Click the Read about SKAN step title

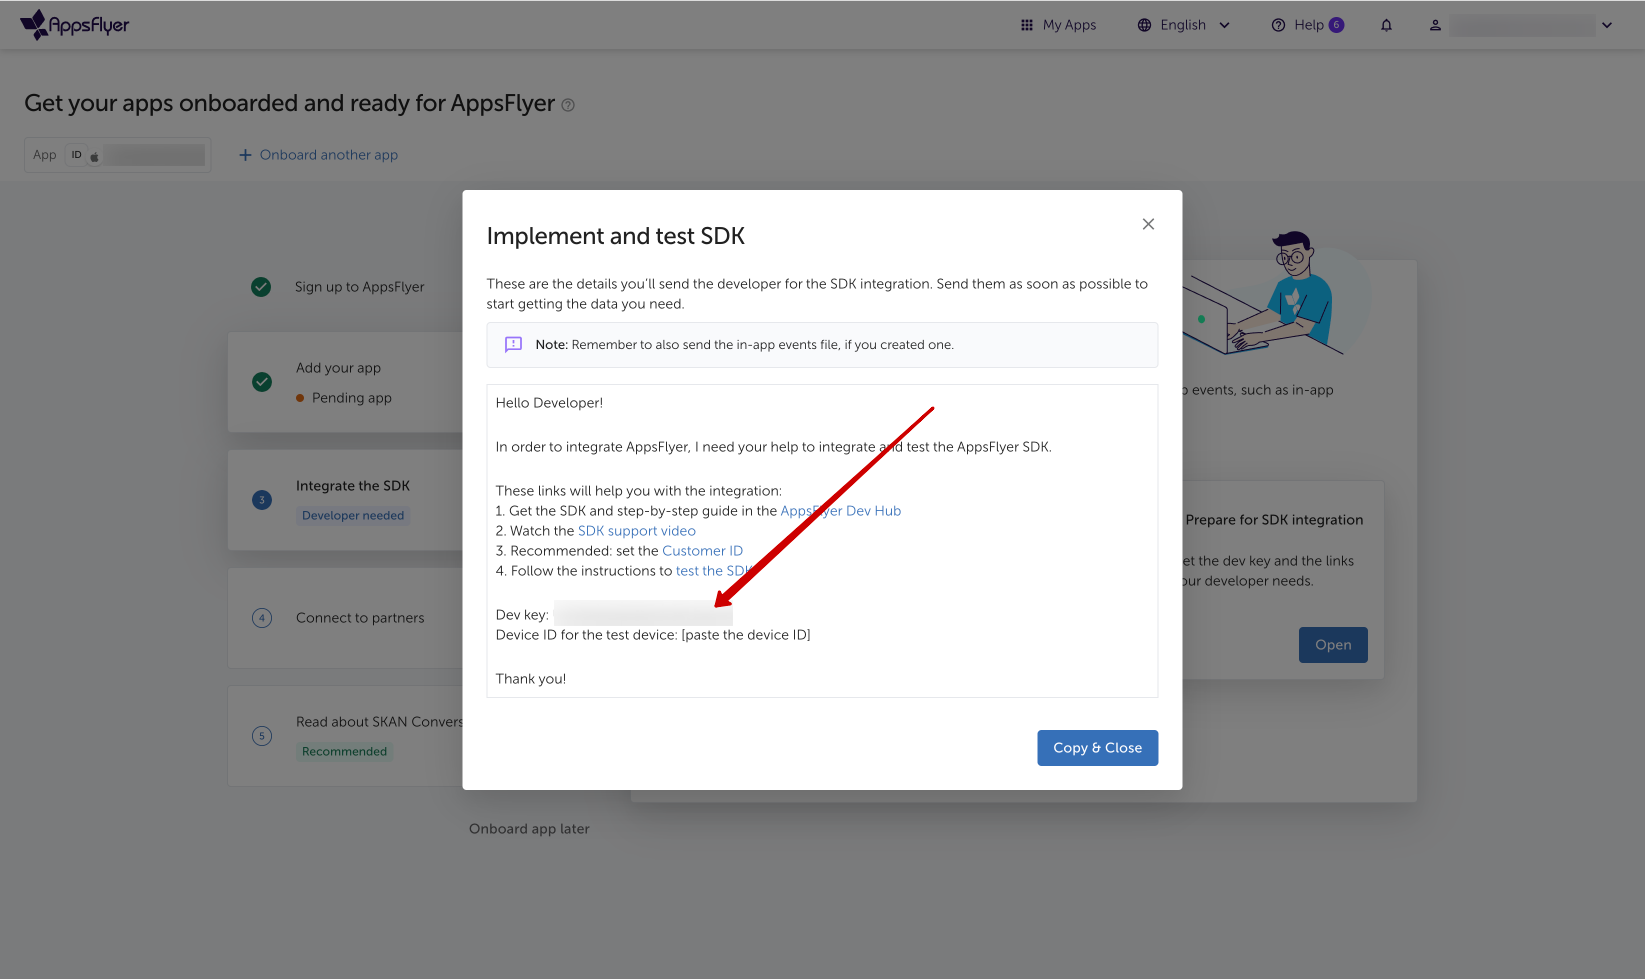tap(379, 722)
